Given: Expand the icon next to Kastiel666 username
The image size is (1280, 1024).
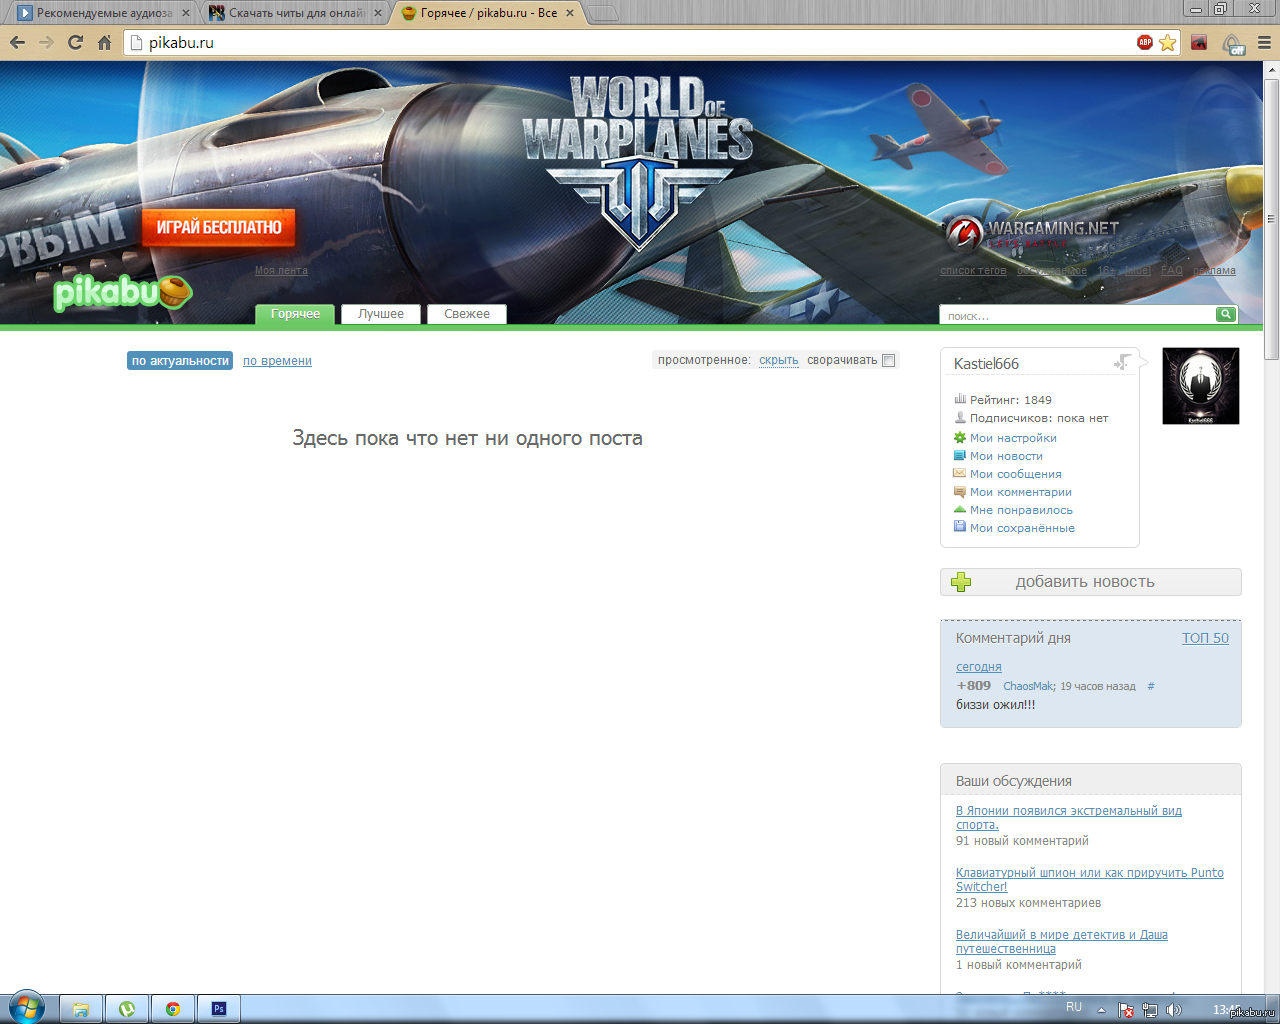Looking at the screenshot, I should 1123,362.
